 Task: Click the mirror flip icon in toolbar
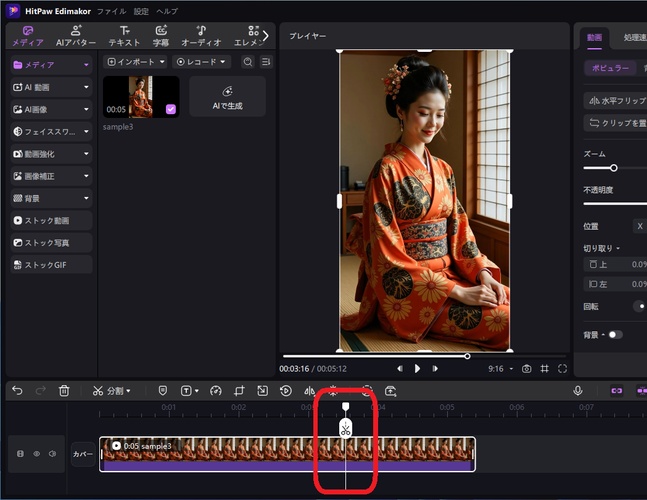click(x=309, y=391)
